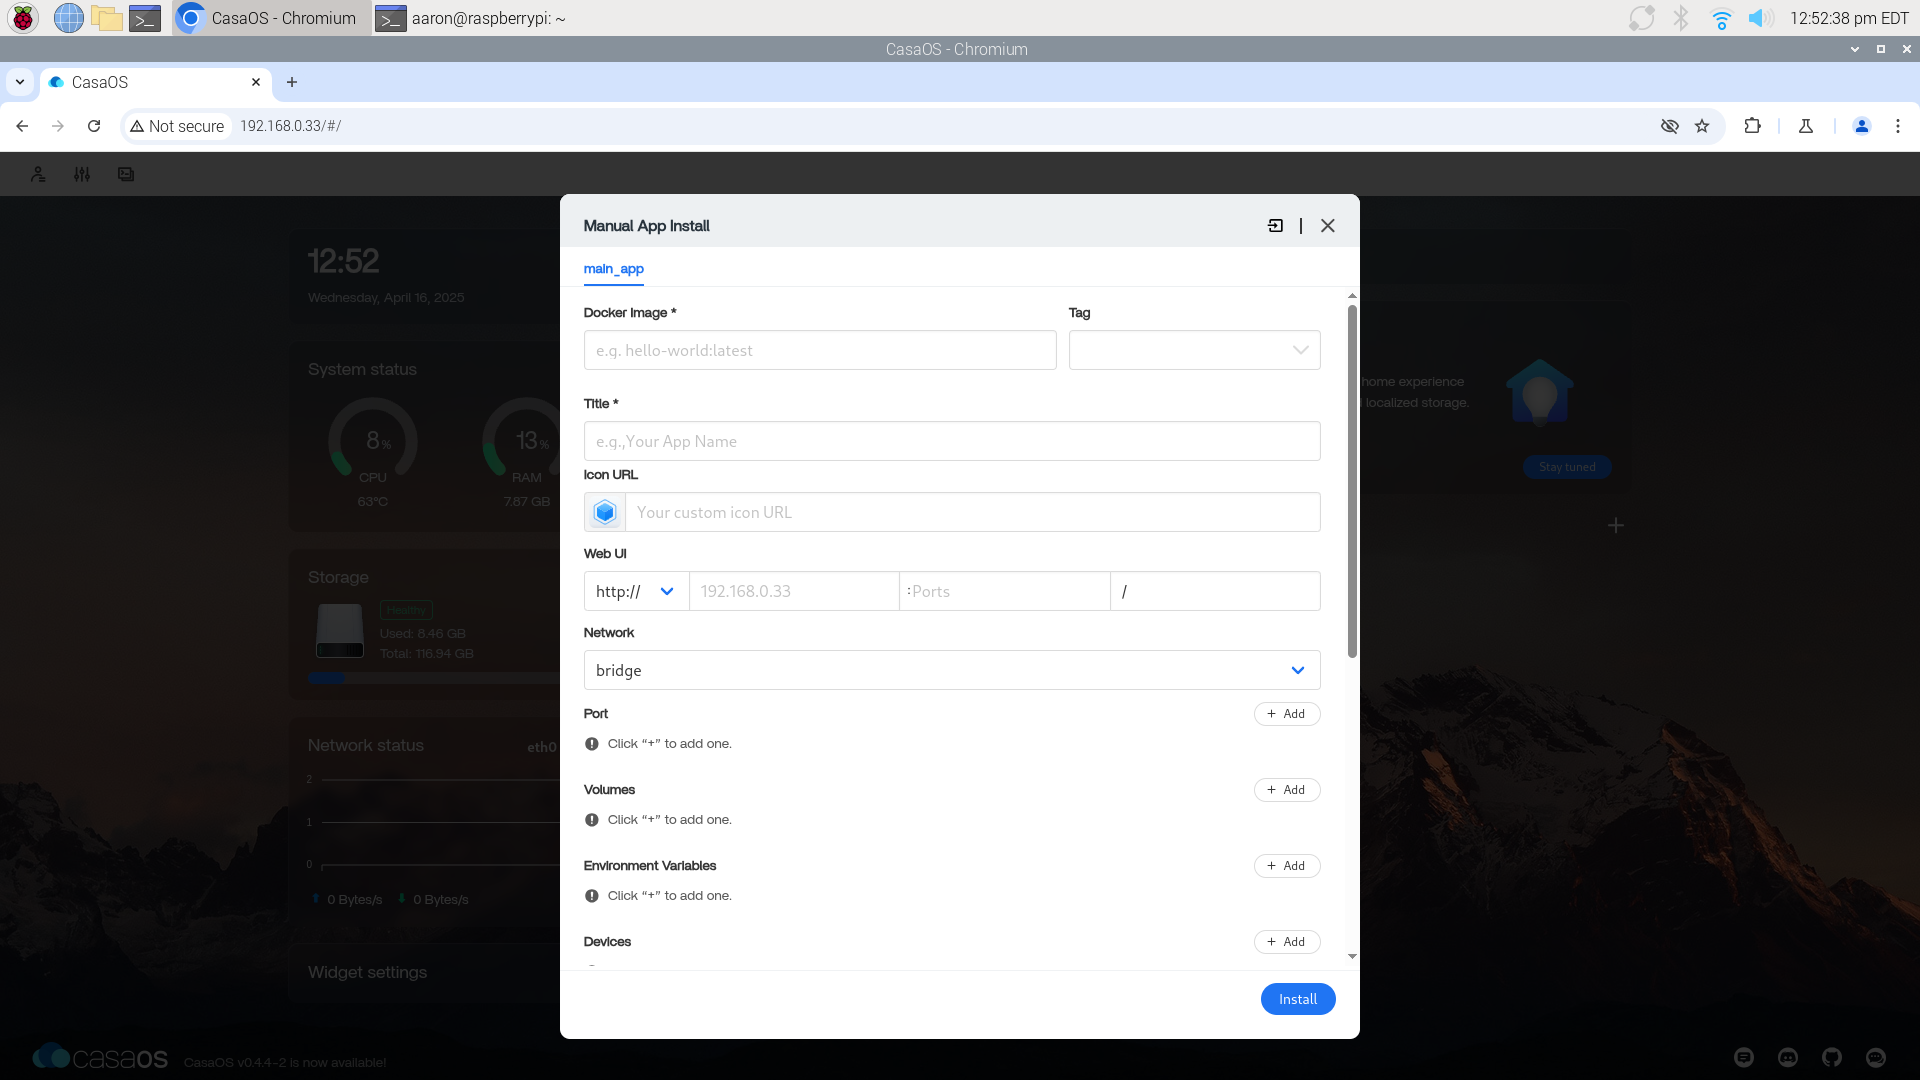1920x1080 pixels.
Task: Open Chromium Labs flask icon
Action: pos(1806,126)
